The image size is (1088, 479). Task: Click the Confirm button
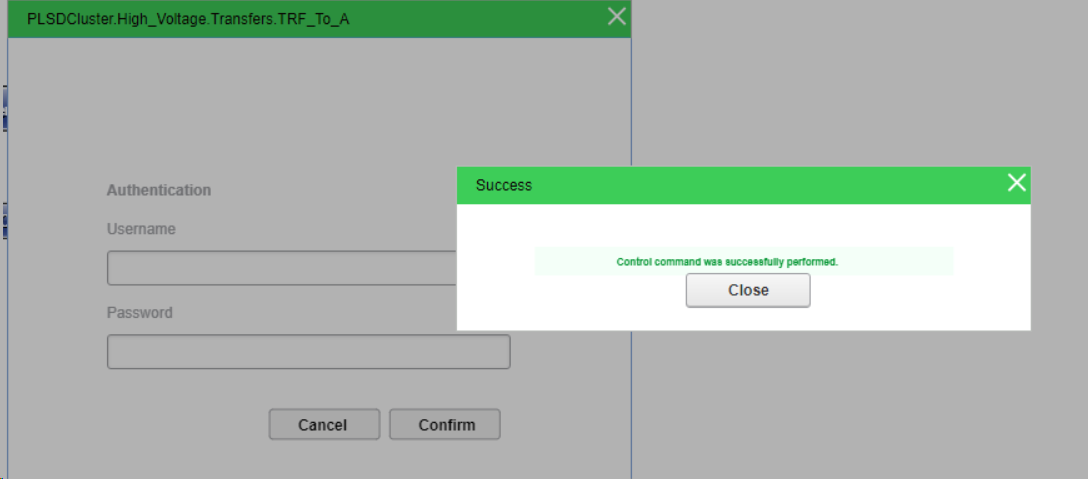pyautogui.click(x=445, y=424)
